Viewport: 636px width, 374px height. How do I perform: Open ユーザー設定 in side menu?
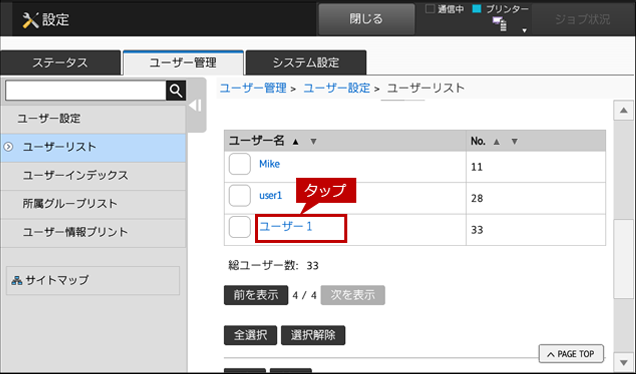coord(93,119)
